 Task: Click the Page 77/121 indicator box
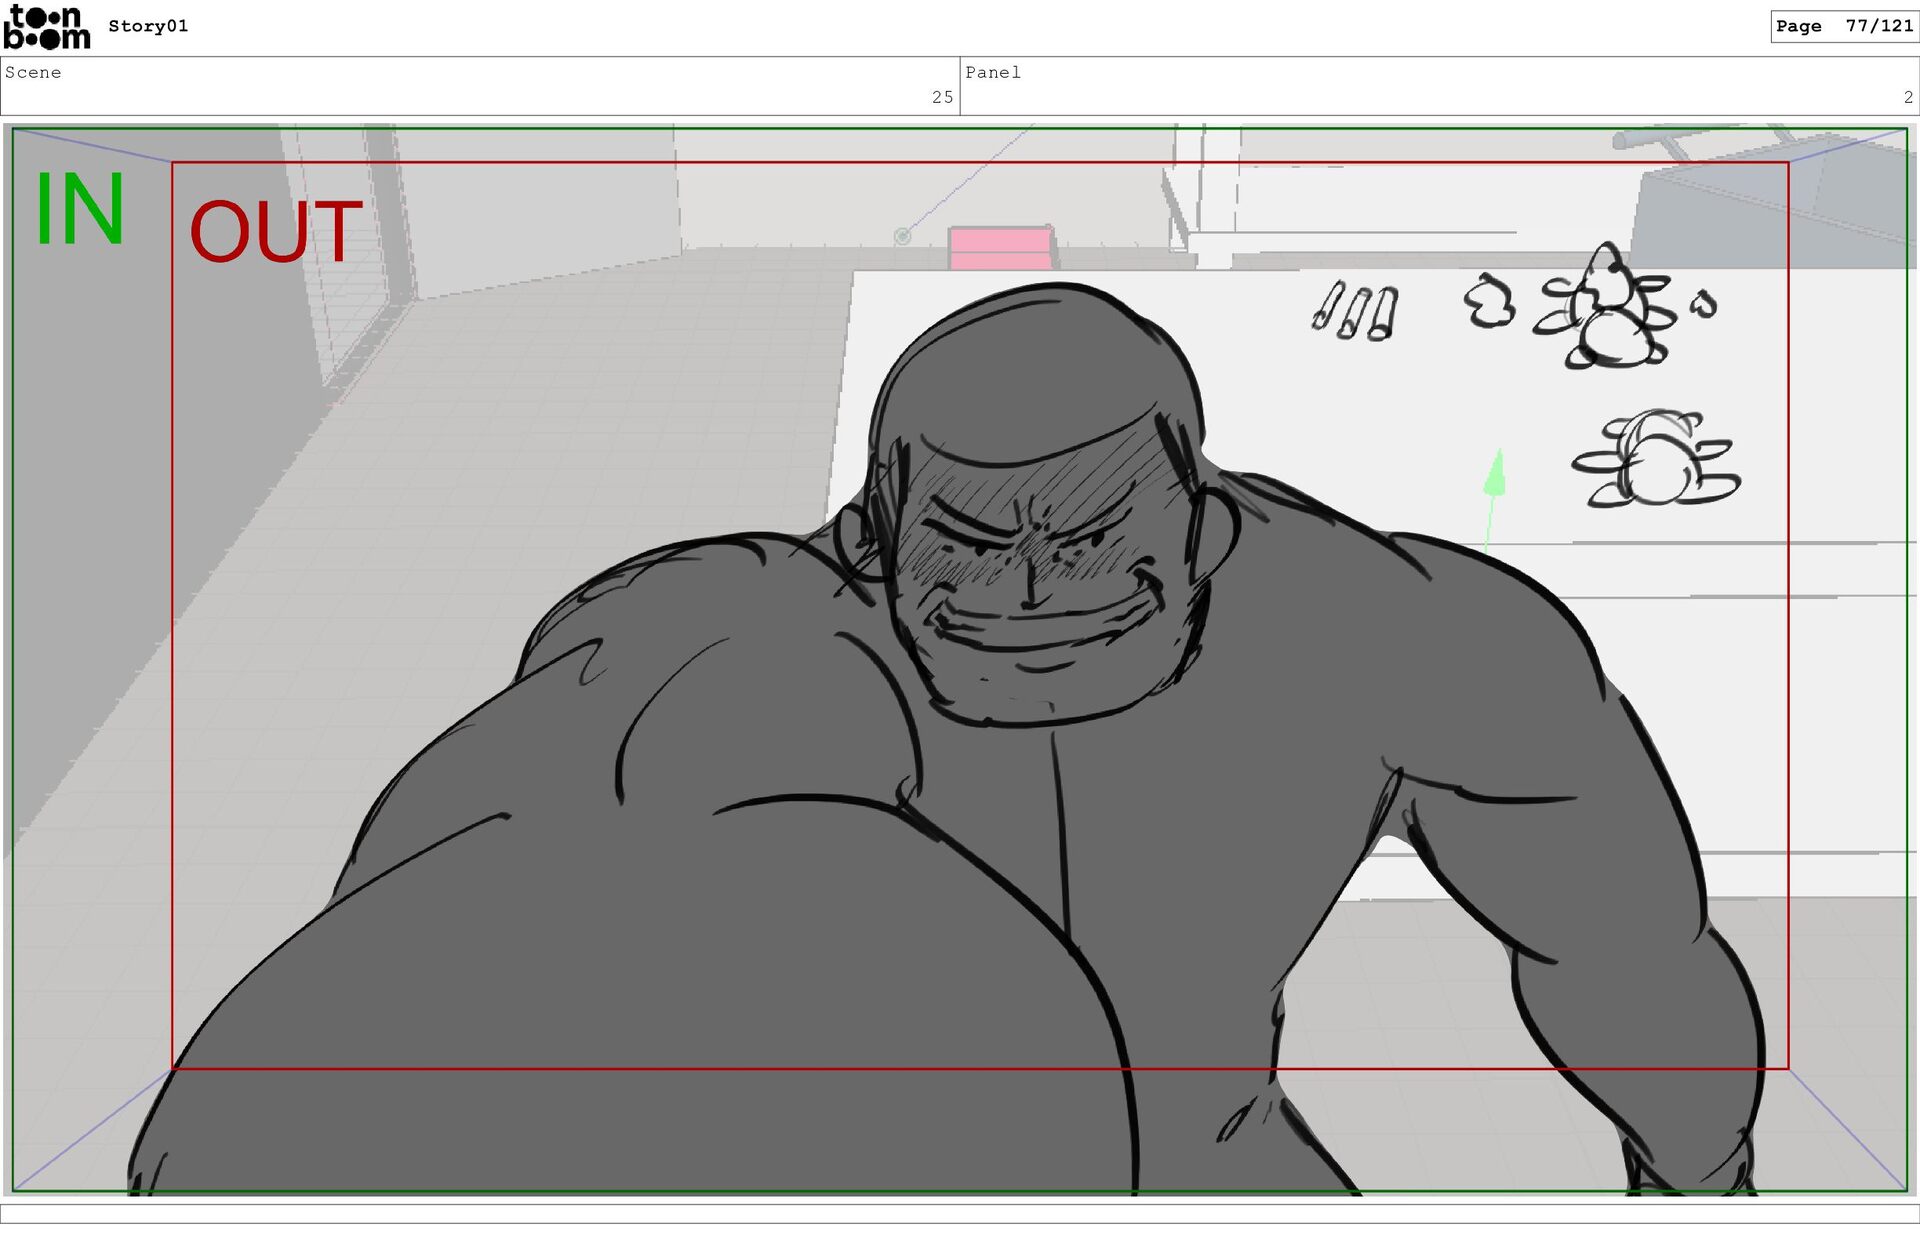click(x=1843, y=26)
